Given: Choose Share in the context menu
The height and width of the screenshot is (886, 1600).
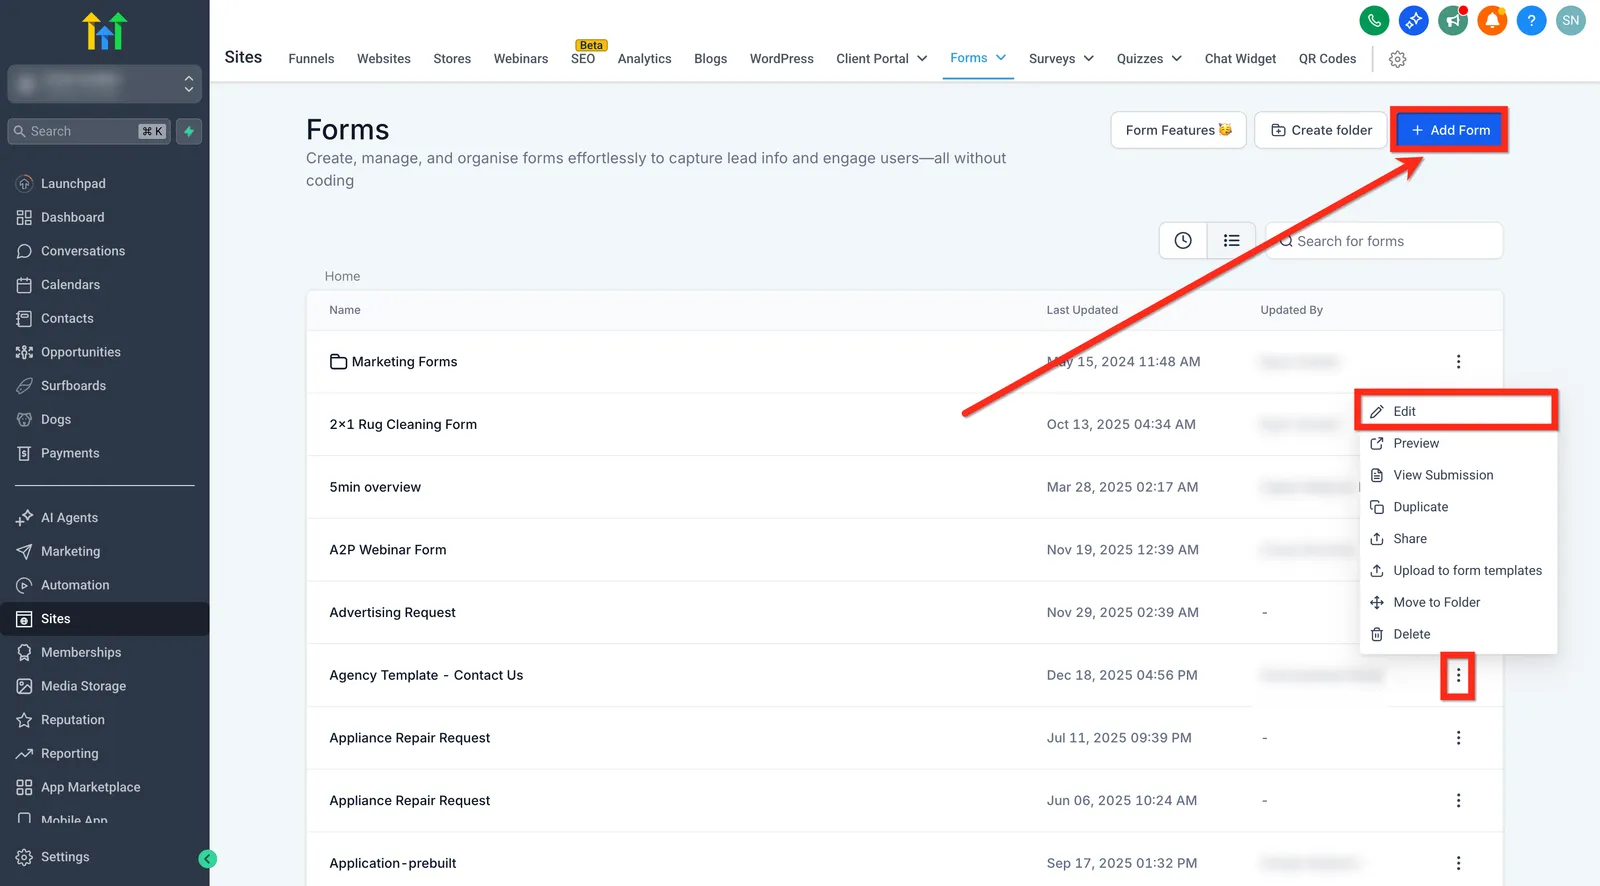Looking at the screenshot, I should [x=1457, y=539].
